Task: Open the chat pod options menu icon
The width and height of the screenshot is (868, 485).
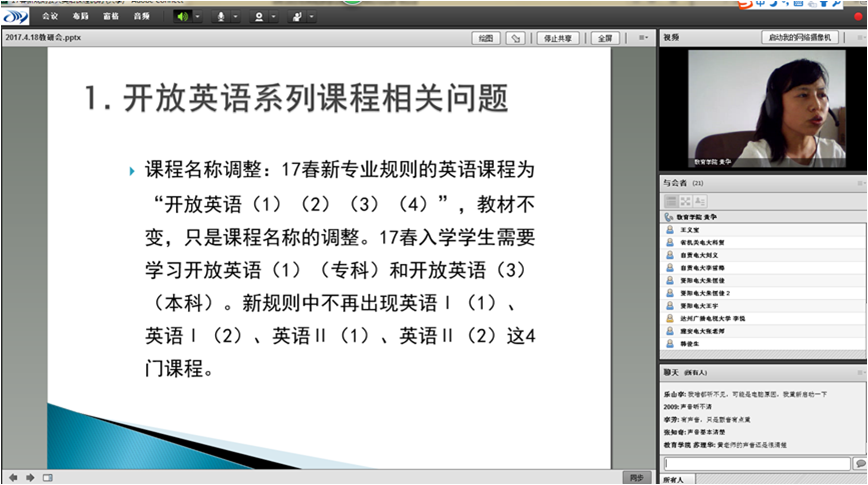Action: click(861, 373)
